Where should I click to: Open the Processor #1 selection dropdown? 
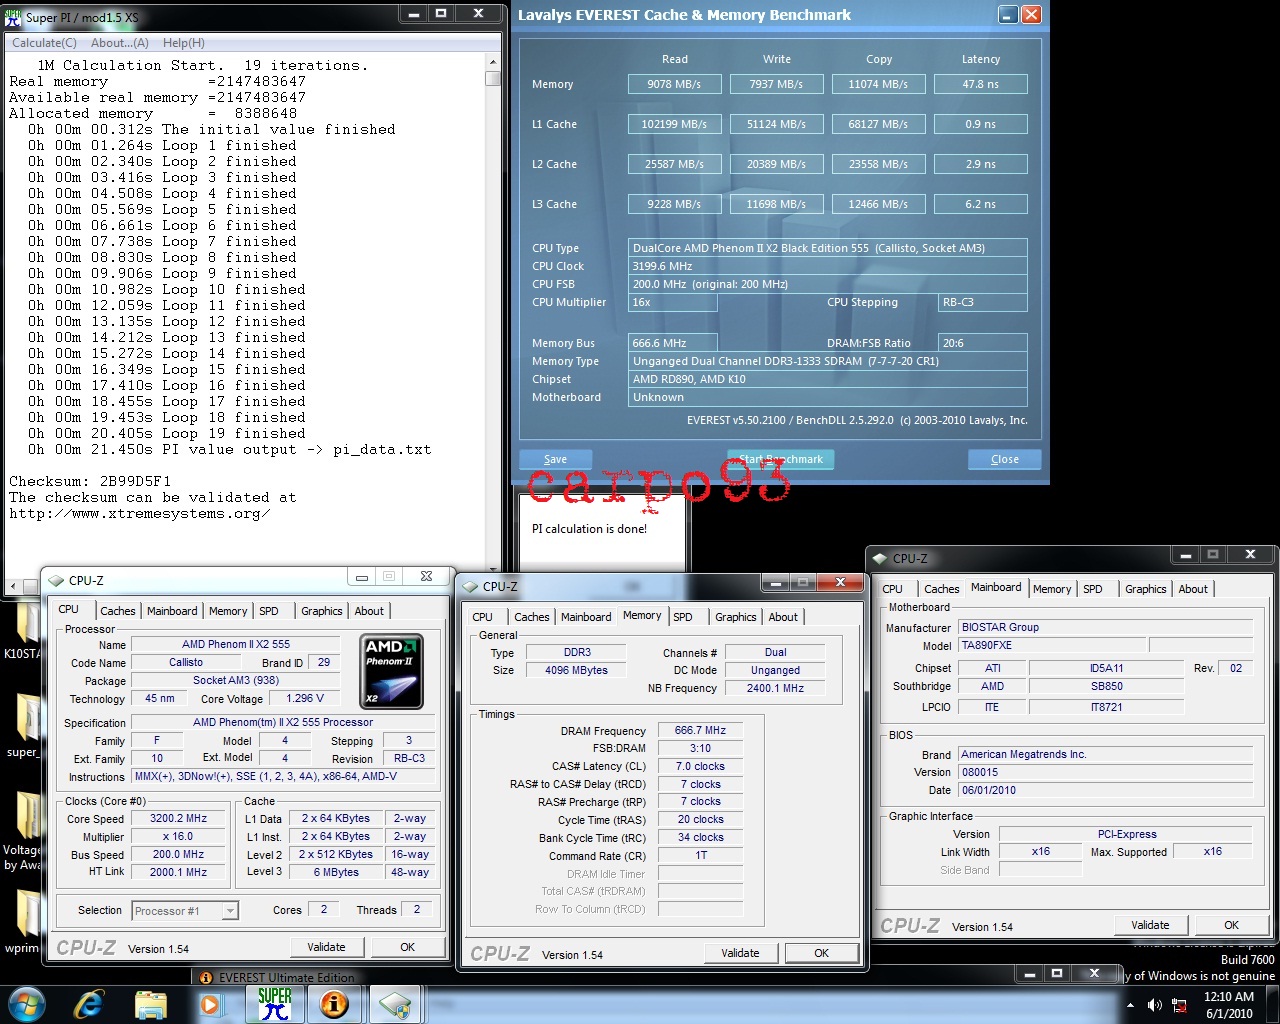click(x=185, y=910)
